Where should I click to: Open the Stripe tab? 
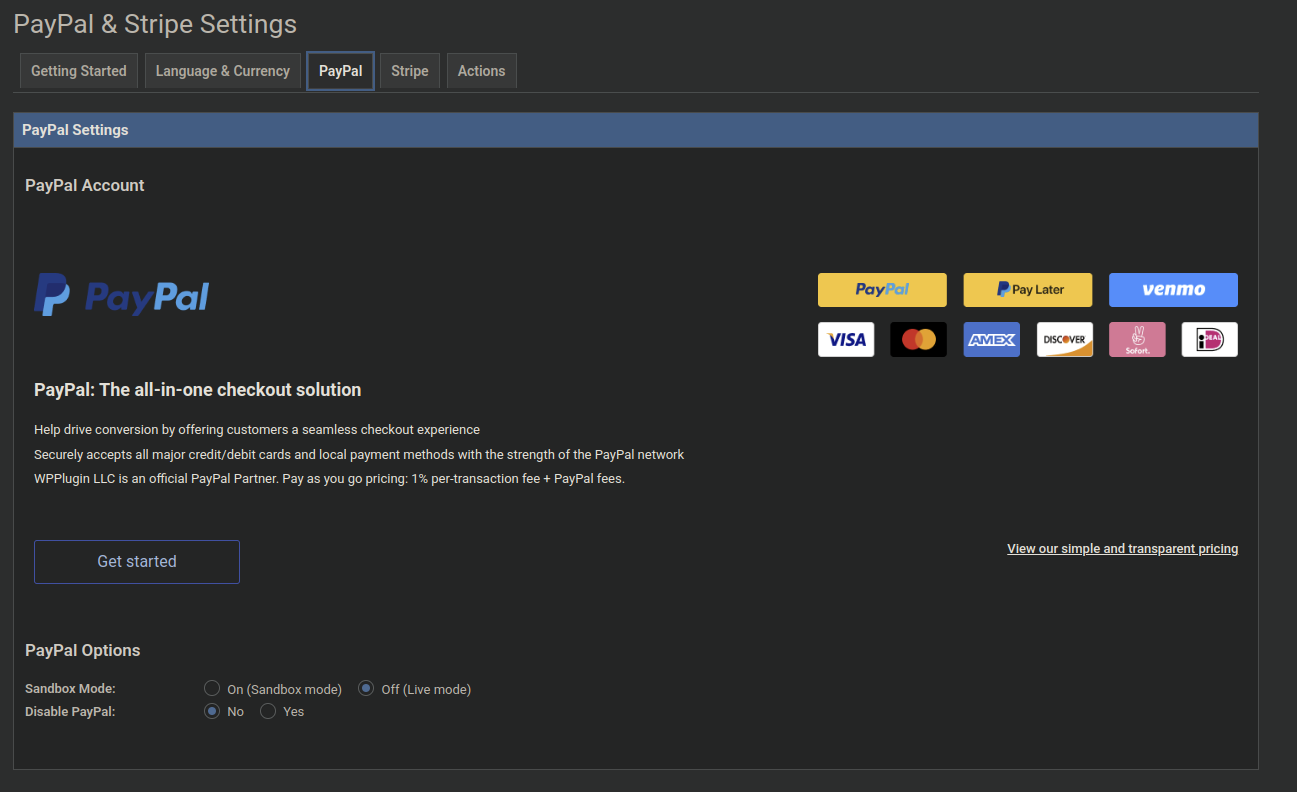pos(410,71)
